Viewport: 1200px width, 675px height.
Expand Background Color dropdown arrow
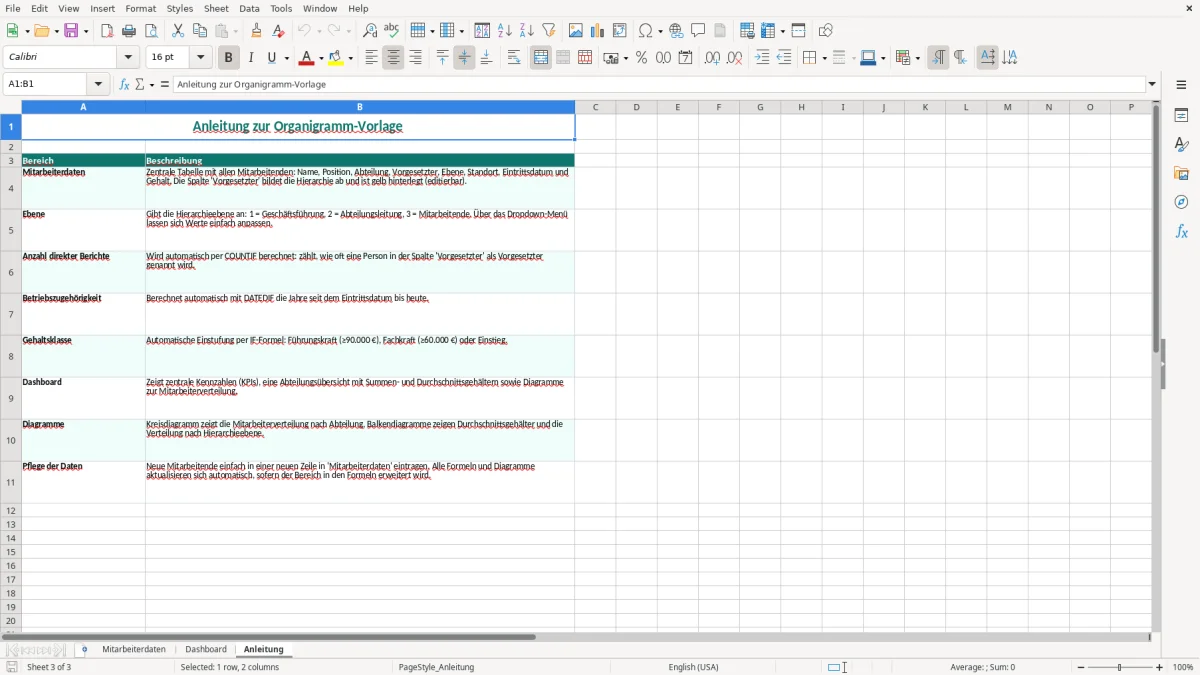351,58
